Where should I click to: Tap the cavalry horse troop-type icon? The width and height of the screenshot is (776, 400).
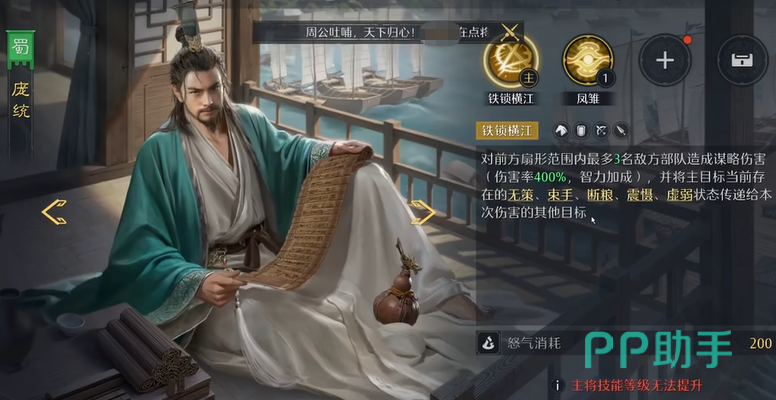click(561, 131)
